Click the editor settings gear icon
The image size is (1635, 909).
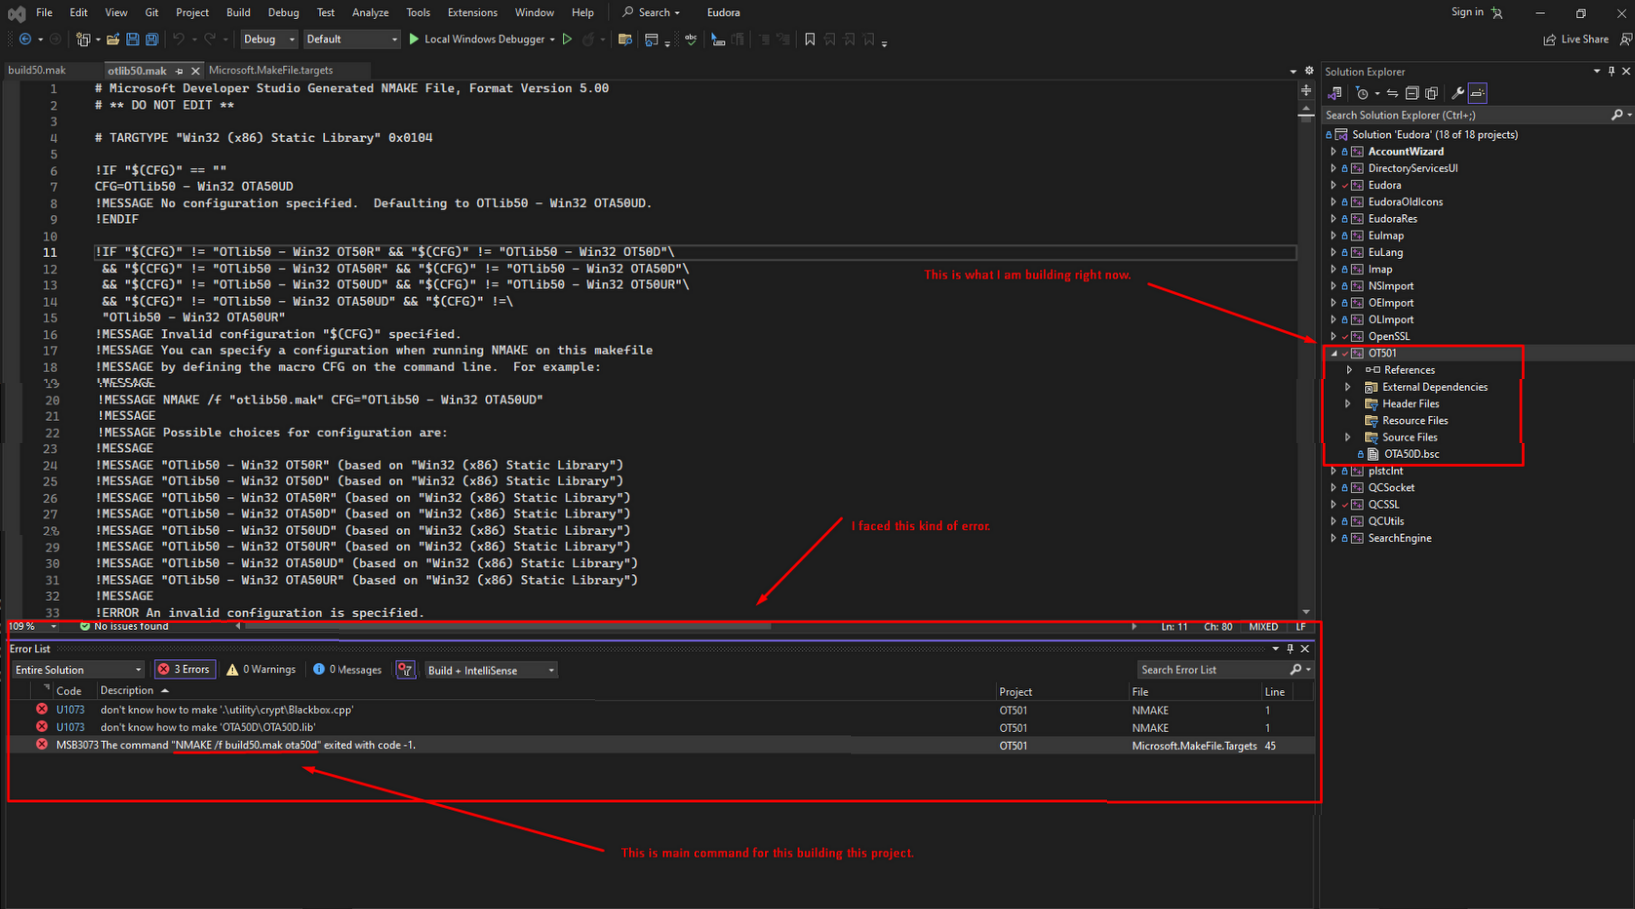[1309, 71]
